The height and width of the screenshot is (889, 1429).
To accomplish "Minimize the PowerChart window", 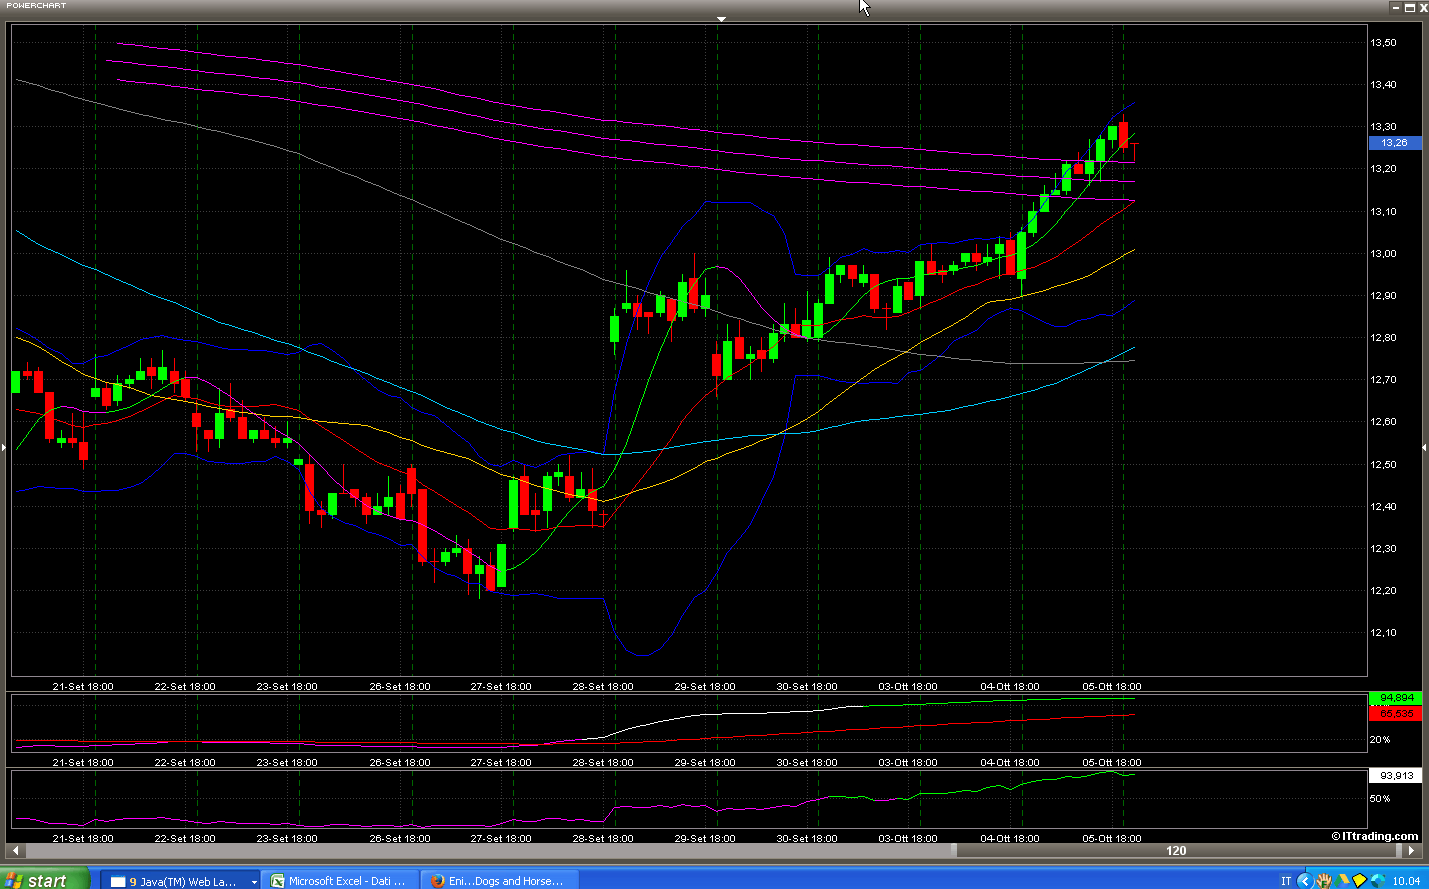I will coord(1395,7).
